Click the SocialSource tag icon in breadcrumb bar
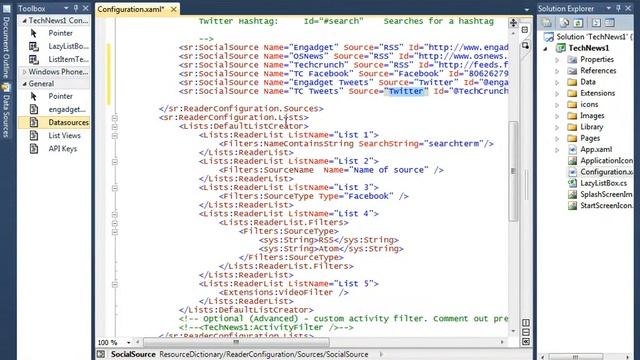Viewport: 640px width, 360px height. (x=101, y=354)
